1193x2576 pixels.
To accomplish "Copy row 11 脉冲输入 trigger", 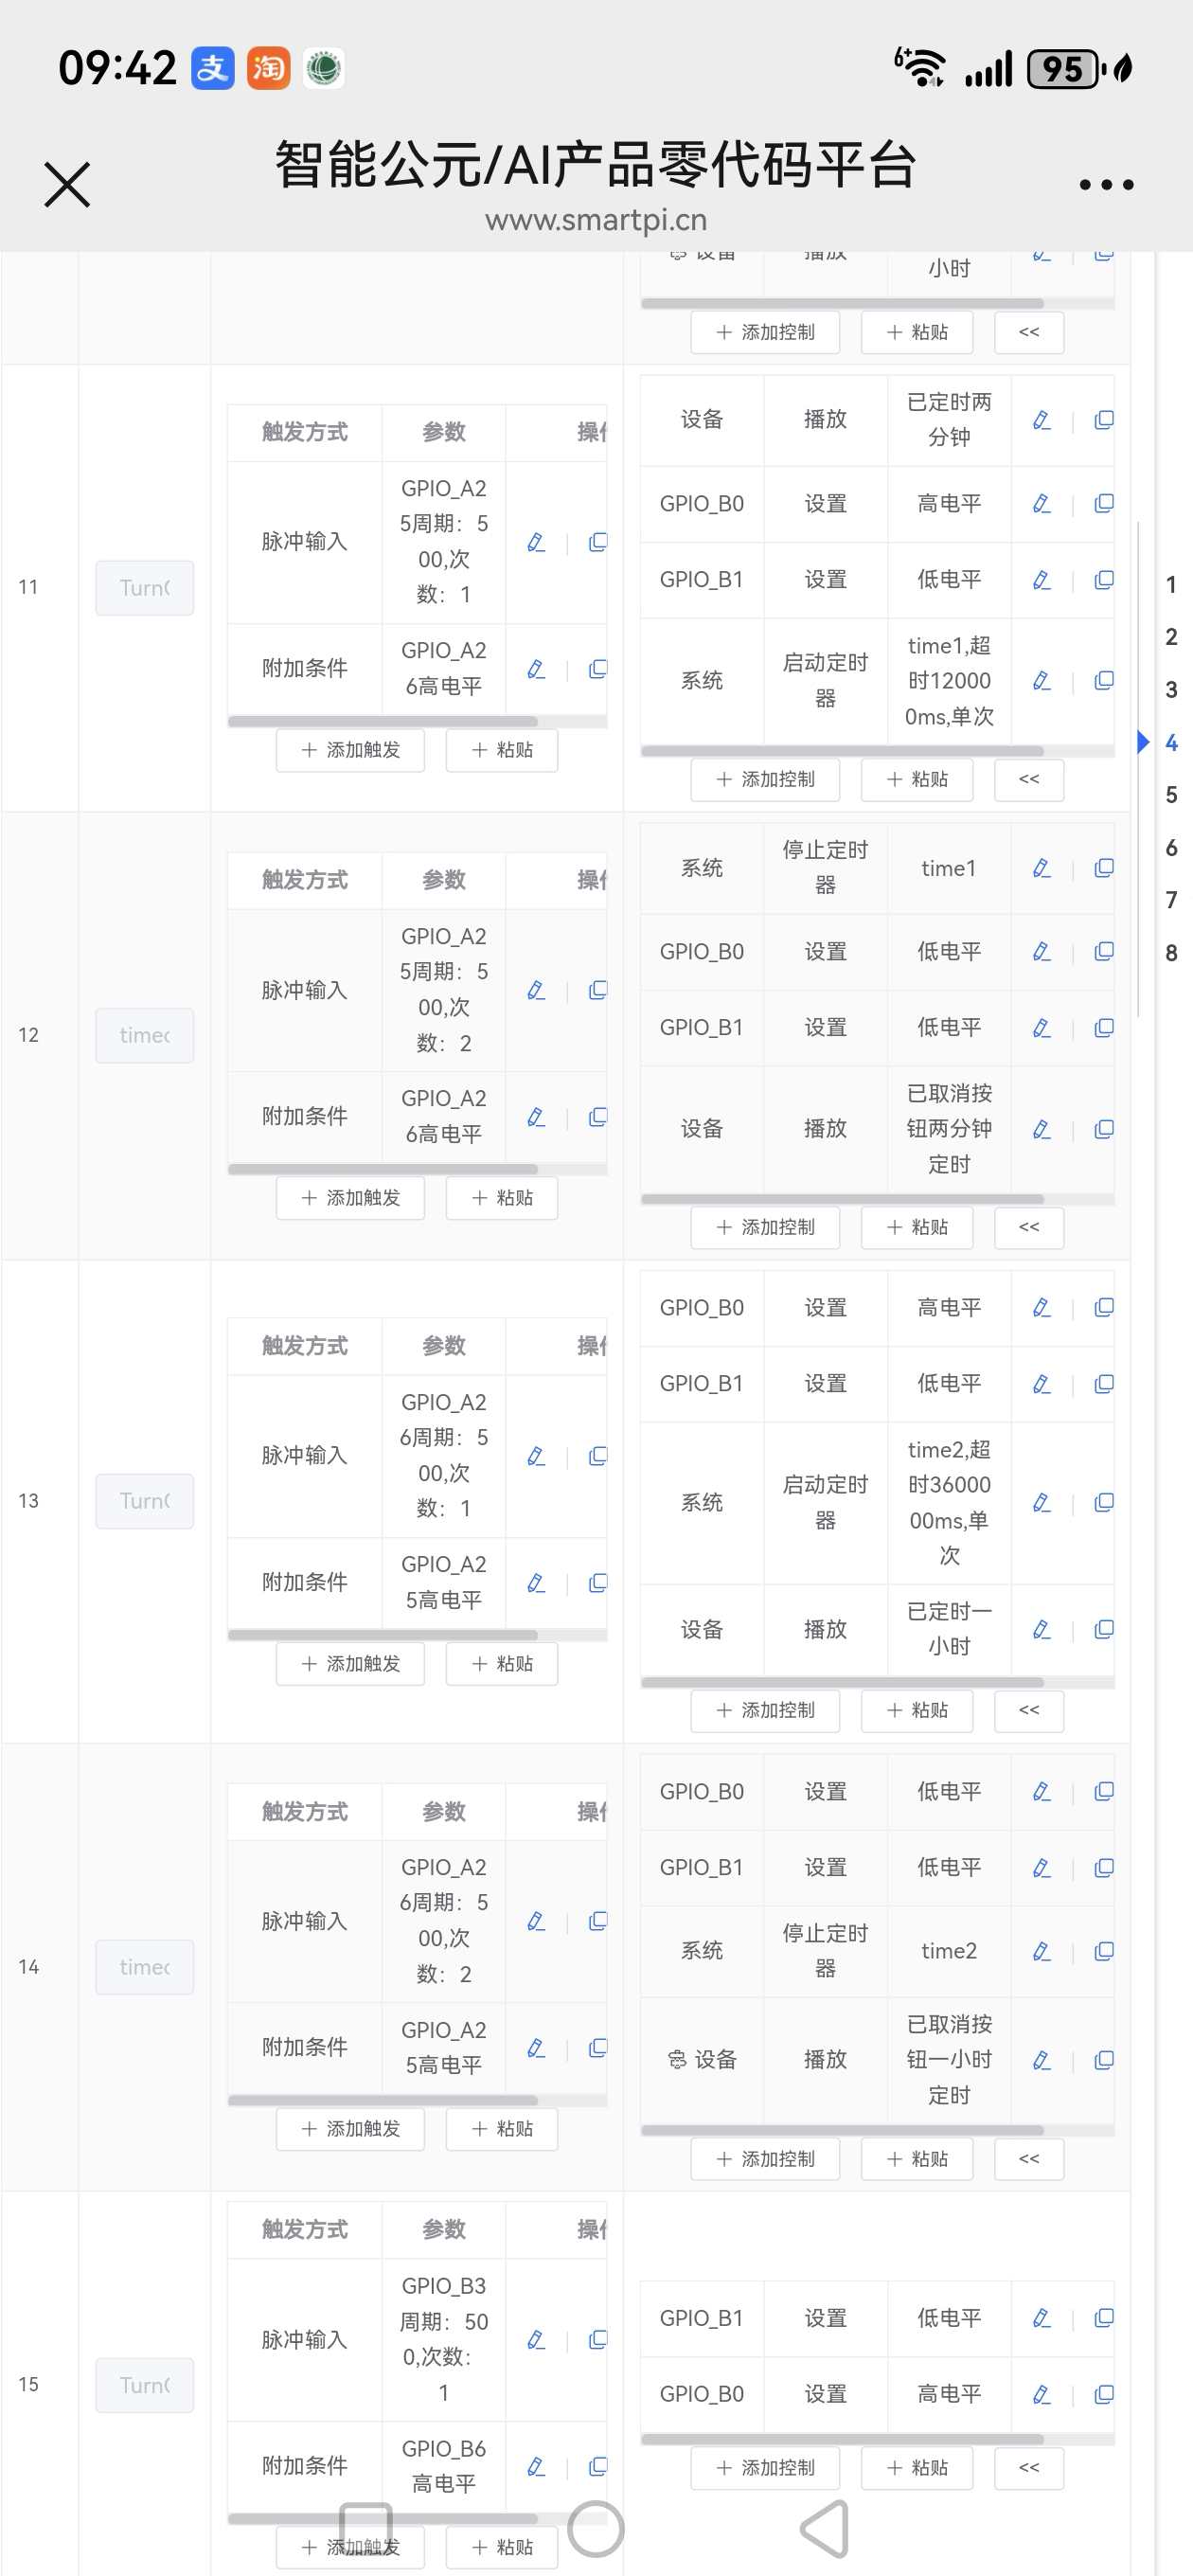I will pos(598,542).
